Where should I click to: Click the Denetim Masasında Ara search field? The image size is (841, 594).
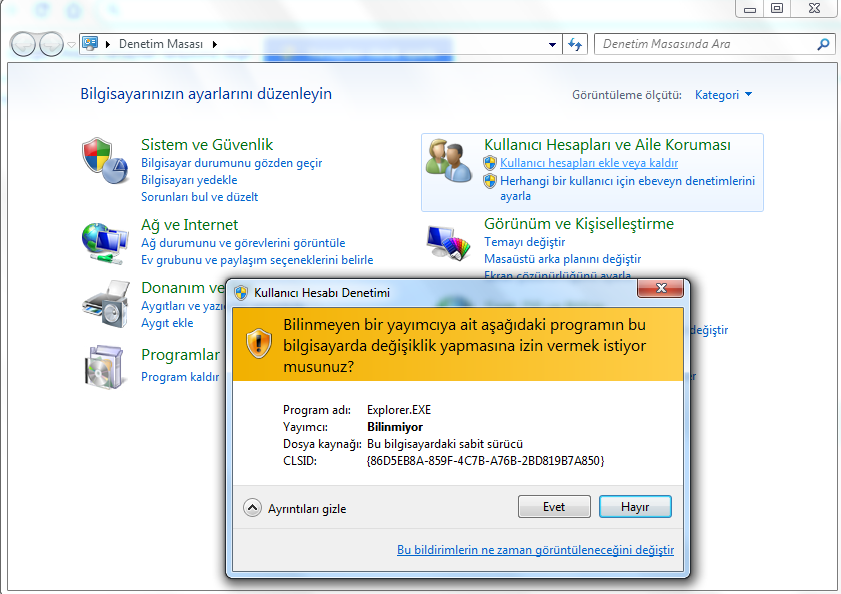[x=705, y=45]
